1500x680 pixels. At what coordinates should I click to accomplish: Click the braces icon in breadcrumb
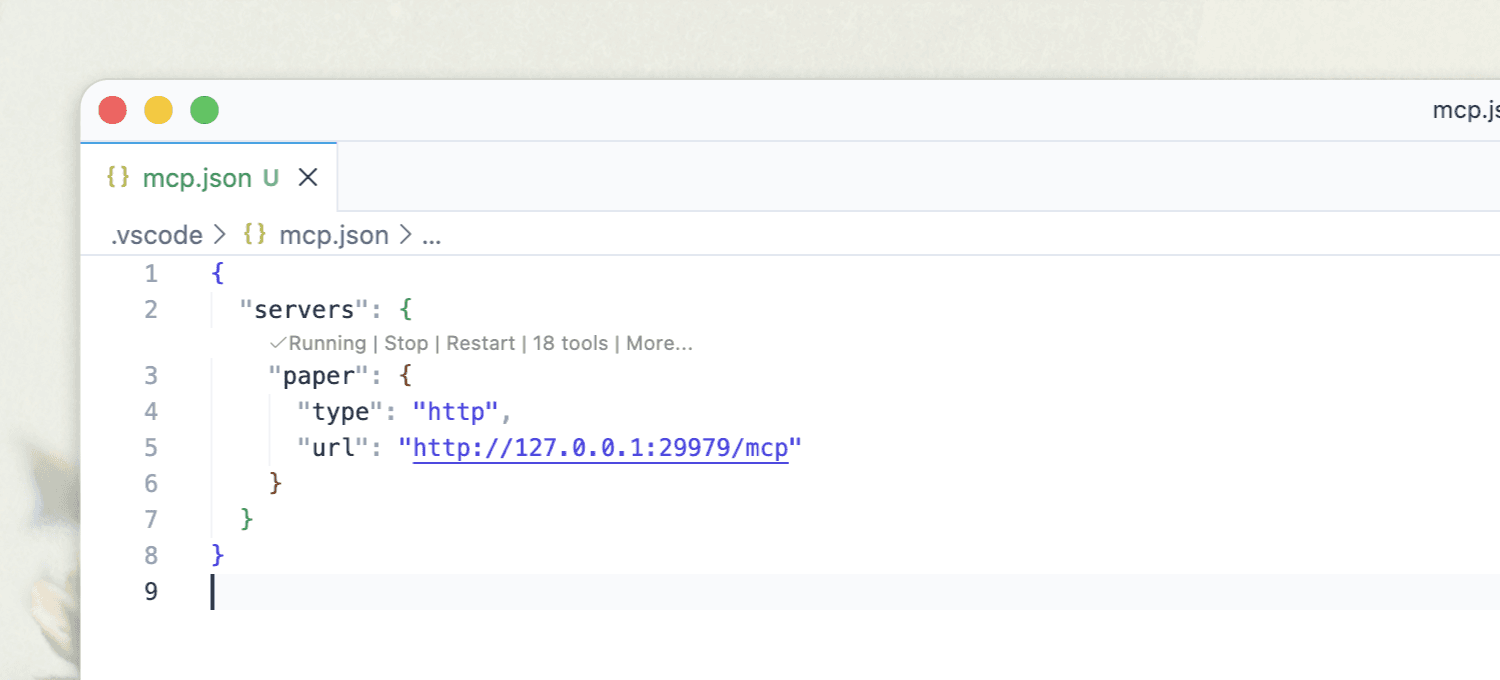tap(255, 236)
